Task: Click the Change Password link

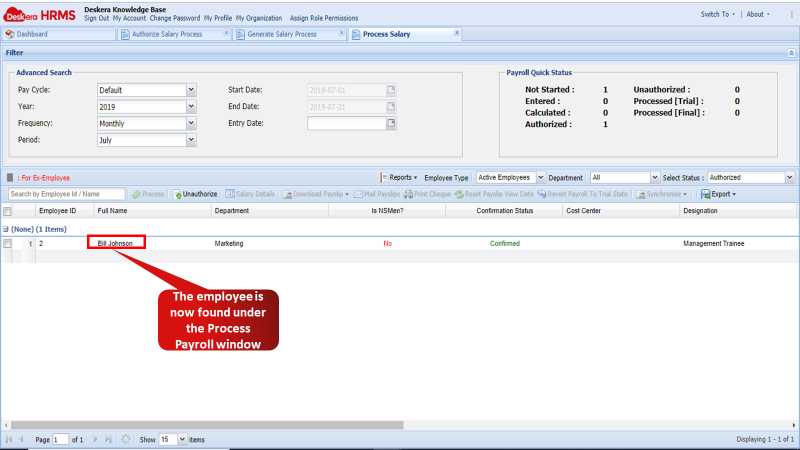Action: [x=174, y=18]
